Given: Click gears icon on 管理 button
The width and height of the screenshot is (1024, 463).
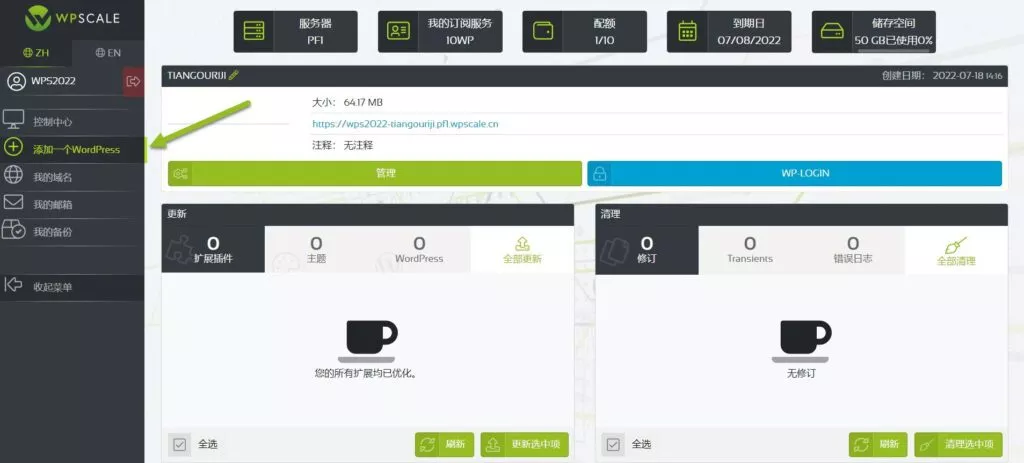Looking at the screenshot, I should point(180,174).
